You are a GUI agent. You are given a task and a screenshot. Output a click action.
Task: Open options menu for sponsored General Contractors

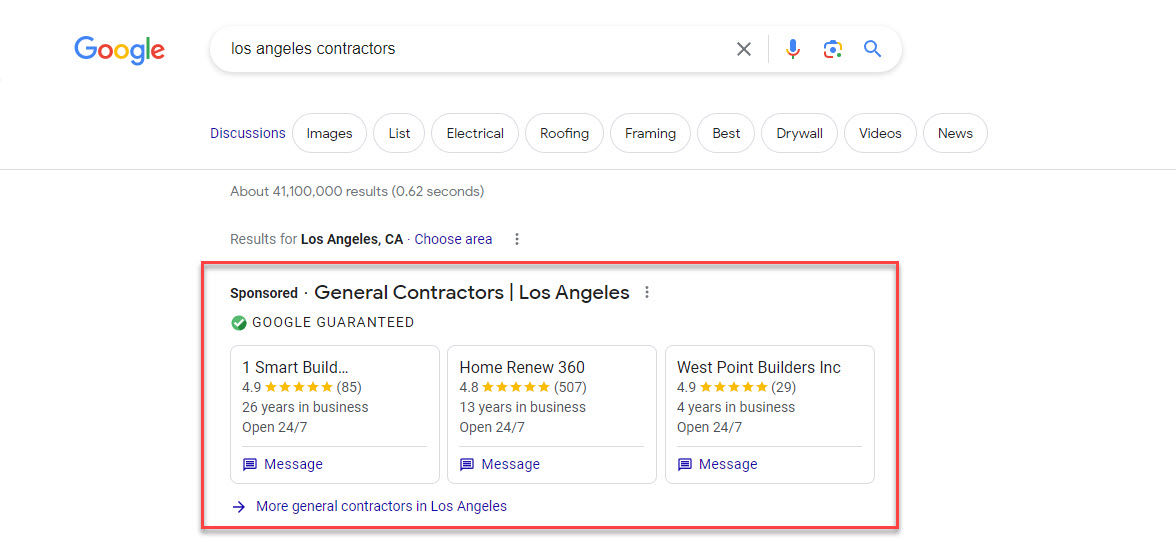click(x=647, y=293)
